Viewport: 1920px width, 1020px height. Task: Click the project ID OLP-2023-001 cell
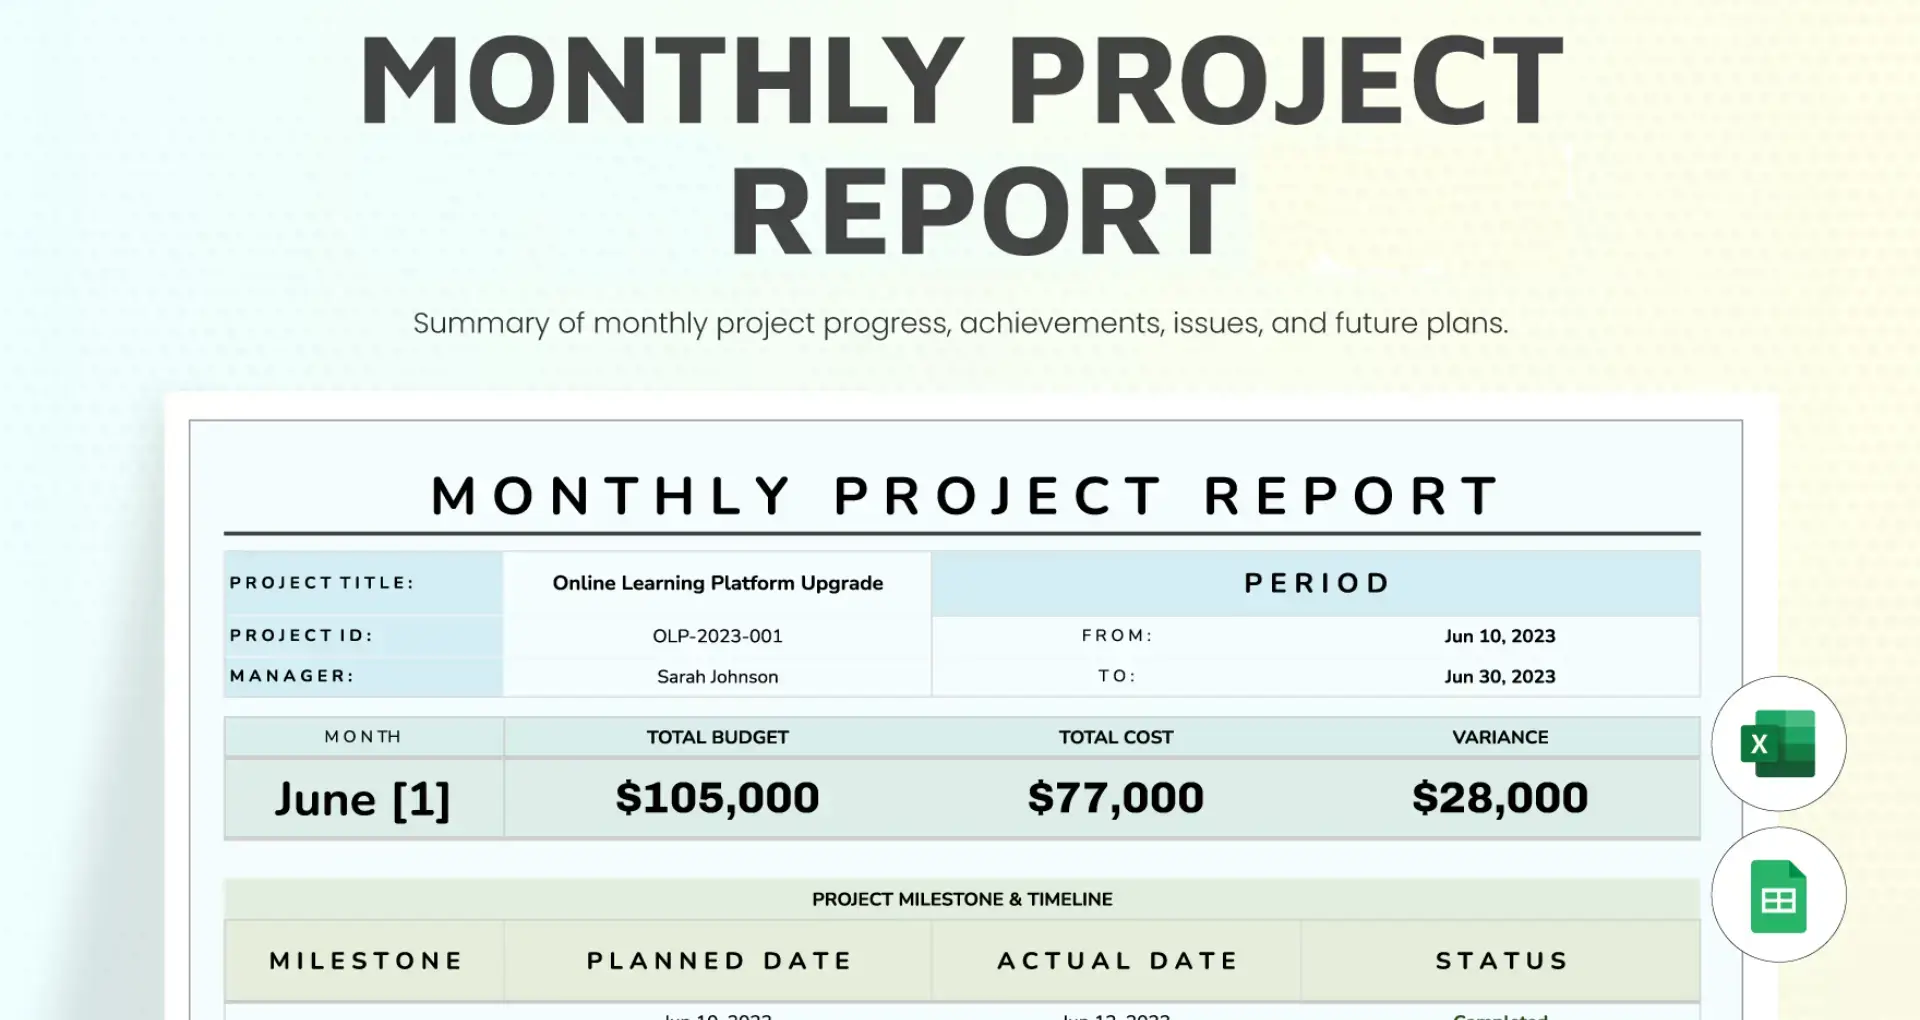tap(717, 636)
